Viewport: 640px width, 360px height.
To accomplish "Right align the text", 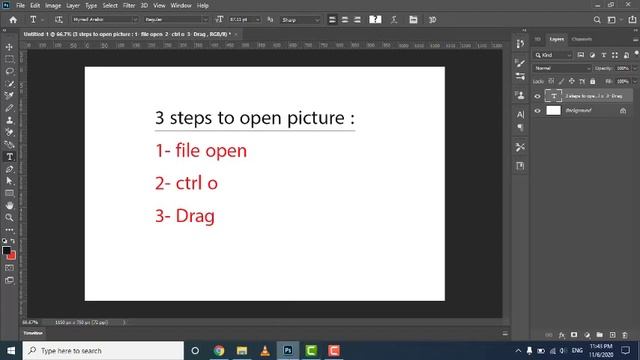I will click(357, 20).
